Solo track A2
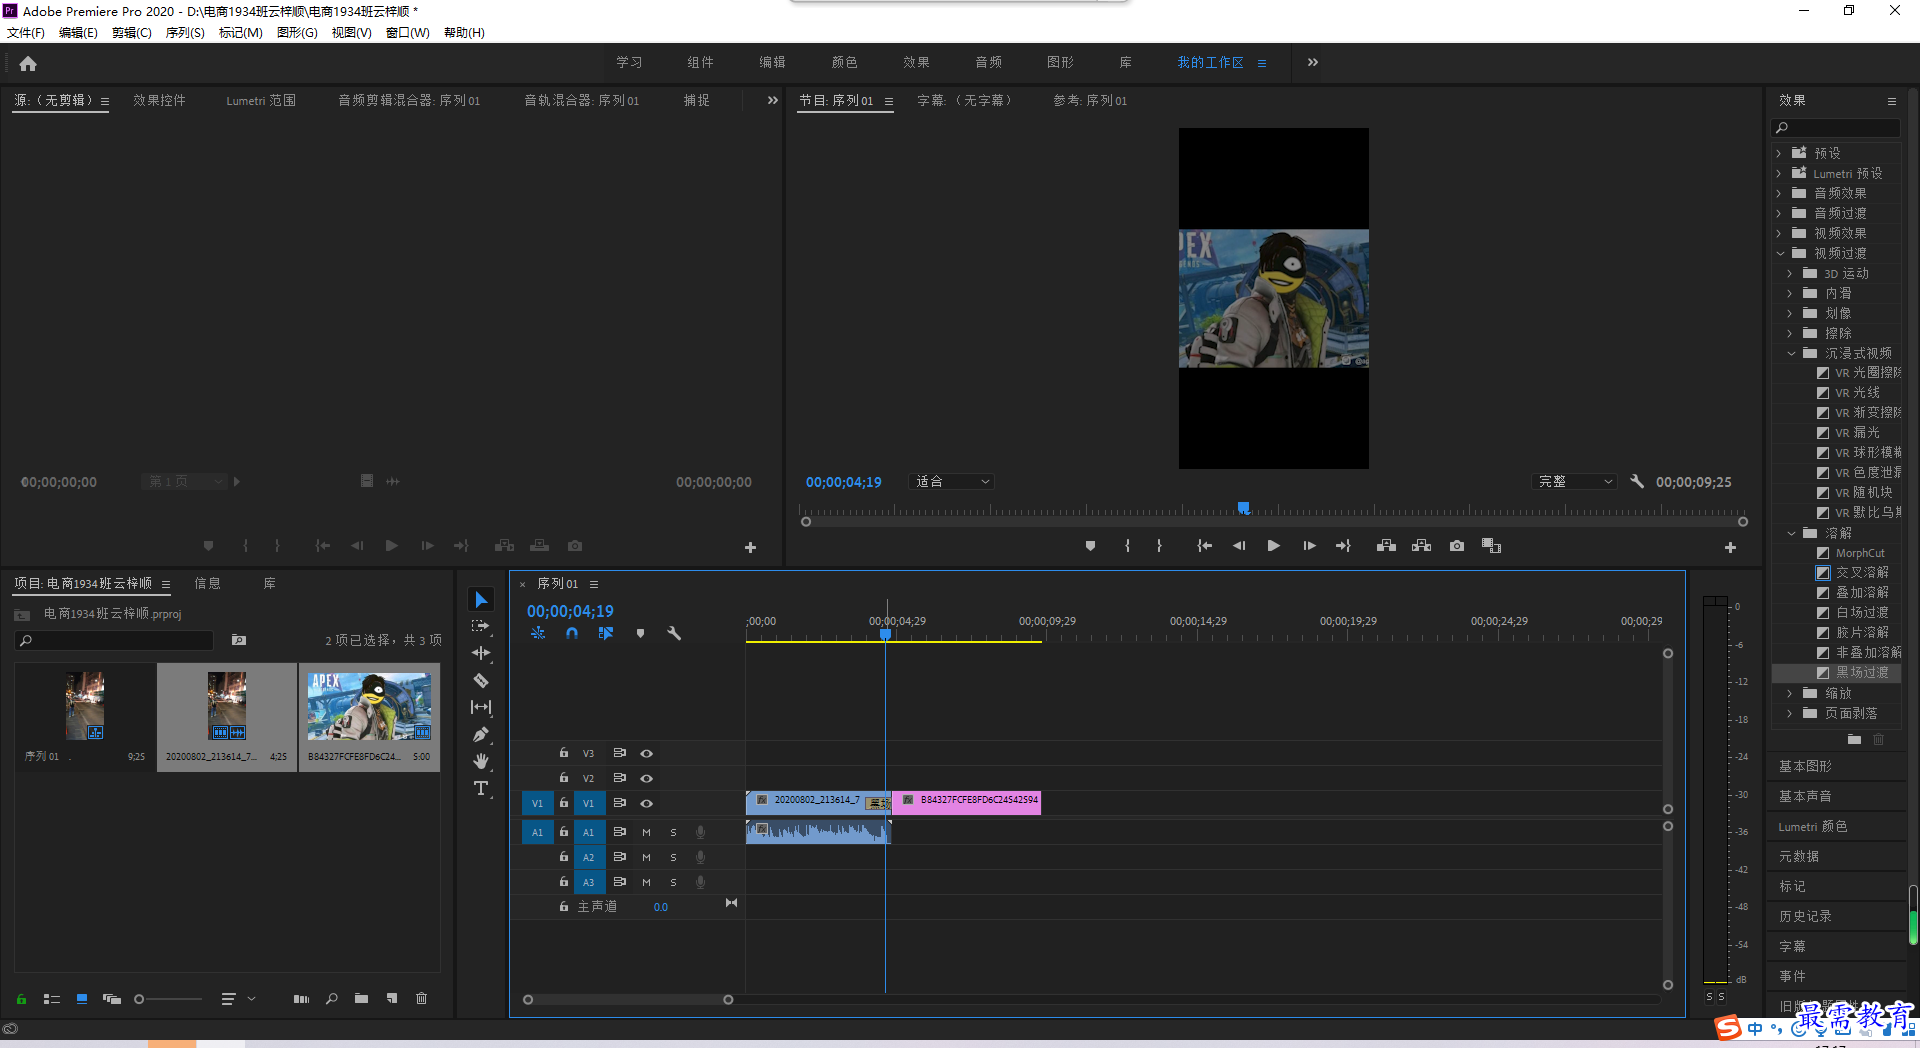Image resolution: width=1920 pixels, height=1048 pixels. pos(673,857)
